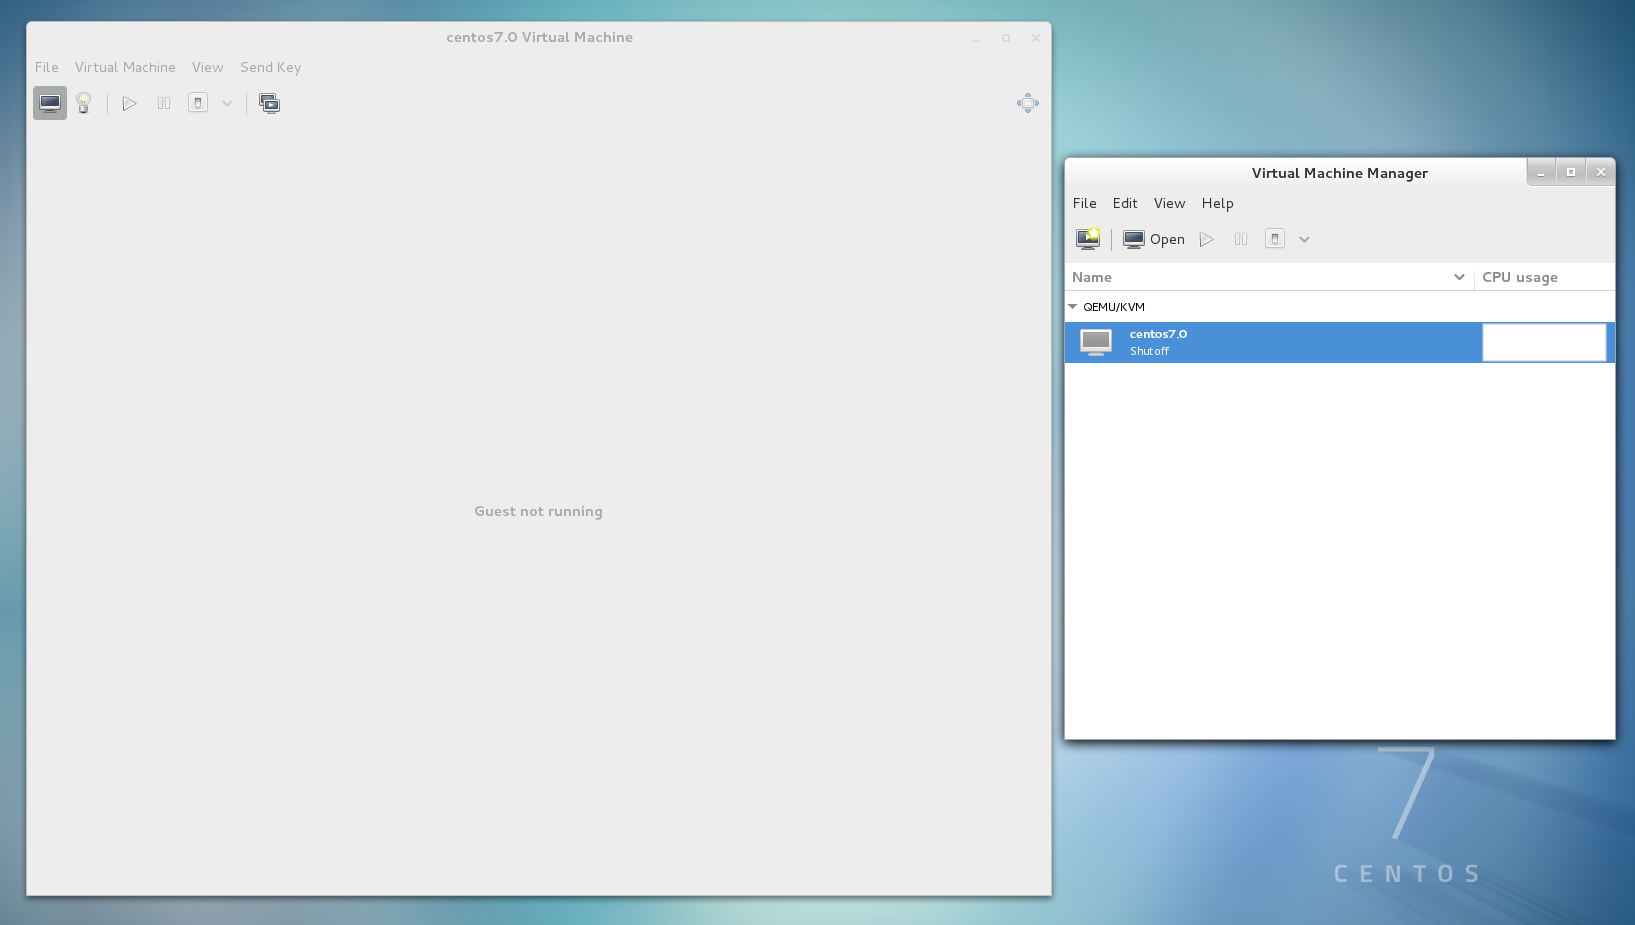Shut down VM in Virtual Machine Manager toolbar
The width and height of the screenshot is (1635, 925).
point(1275,239)
